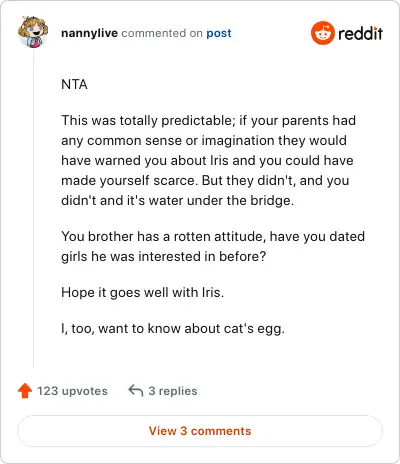Click the "This was totally predictable" line
Screen dimensions: 400x464
(x=209, y=120)
